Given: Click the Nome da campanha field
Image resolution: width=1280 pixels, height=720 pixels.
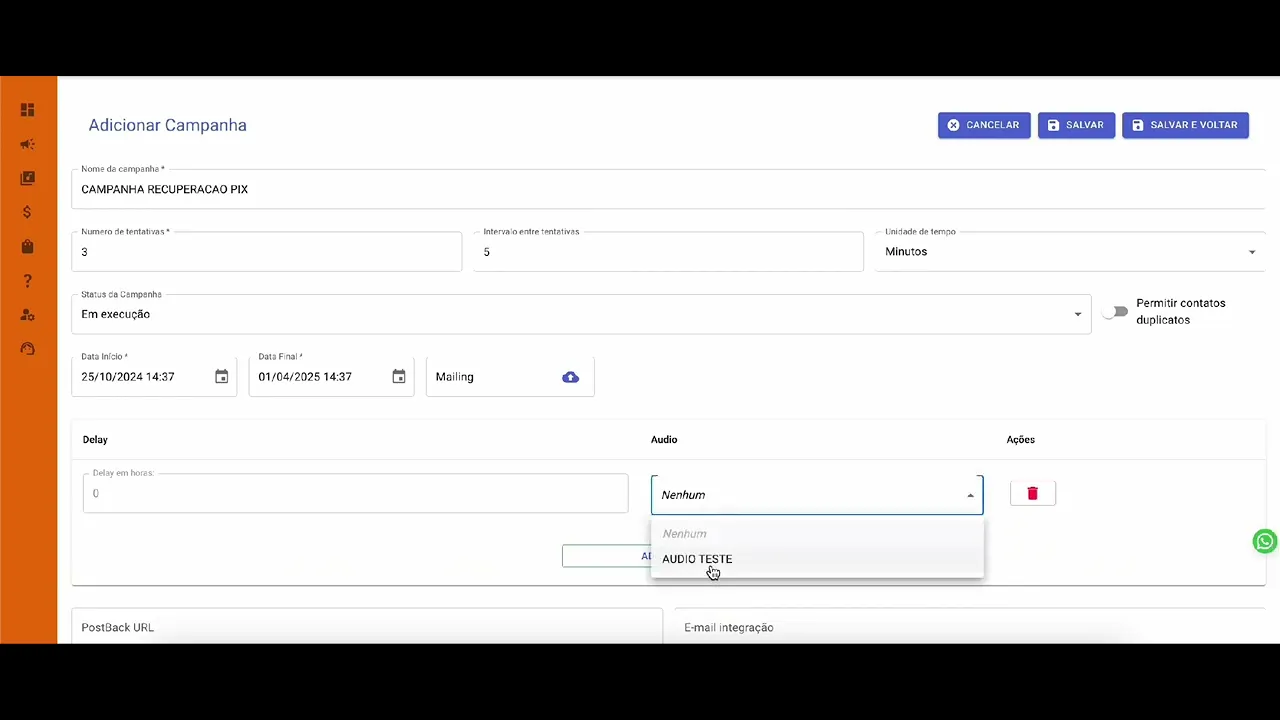Looking at the screenshot, I should [x=669, y=189].
